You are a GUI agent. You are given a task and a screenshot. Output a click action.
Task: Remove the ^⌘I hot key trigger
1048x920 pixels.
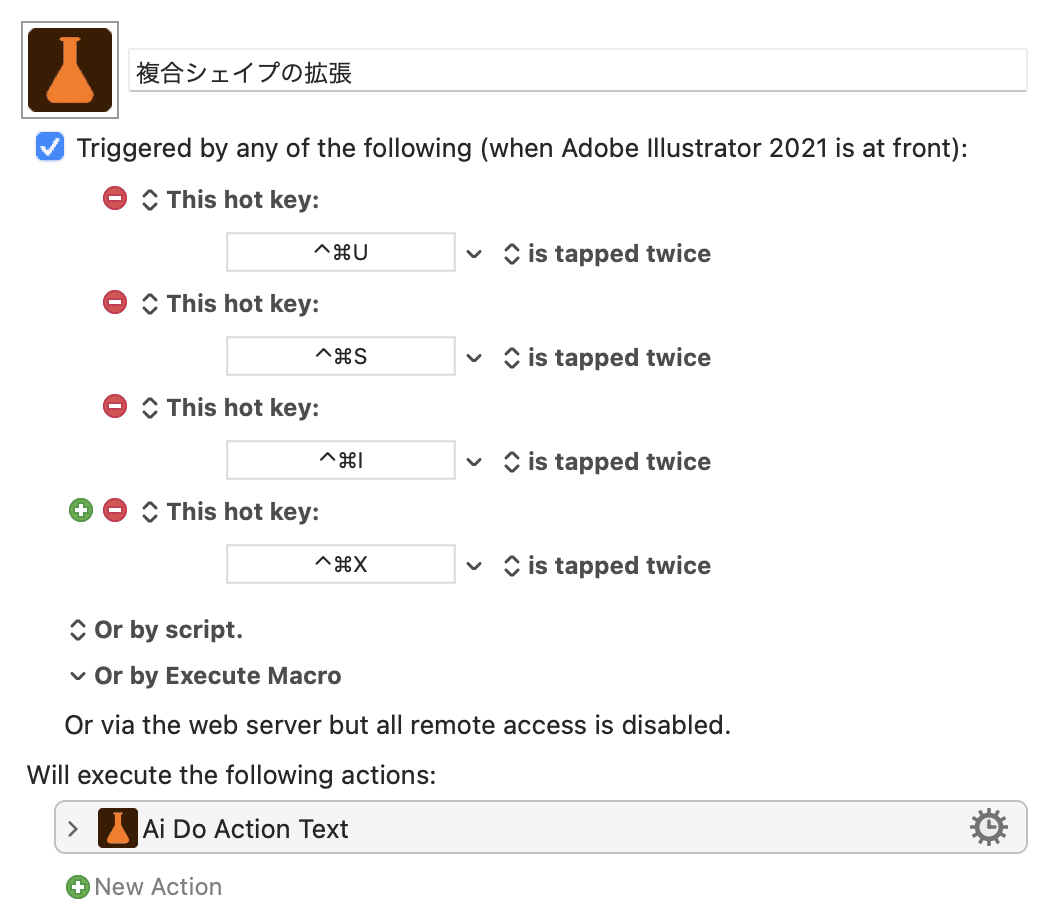click(x=115, y=407)
